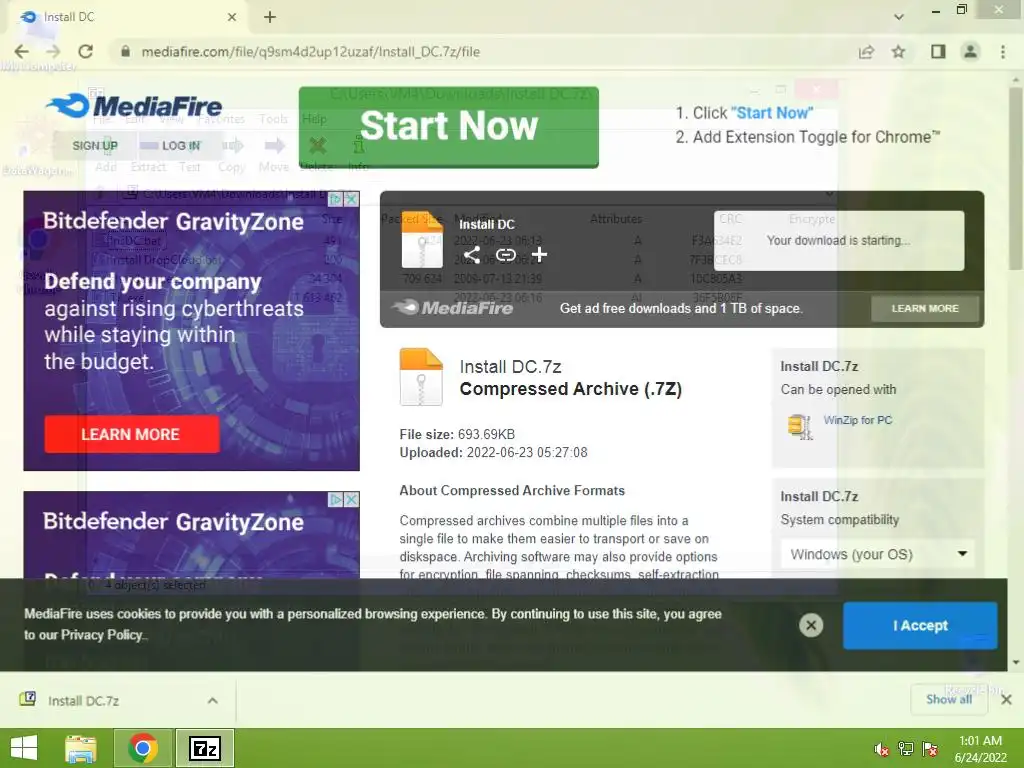
Task: Click LEARN MORE in the MediaFire ad-free banner
Action: click(925, 308)
